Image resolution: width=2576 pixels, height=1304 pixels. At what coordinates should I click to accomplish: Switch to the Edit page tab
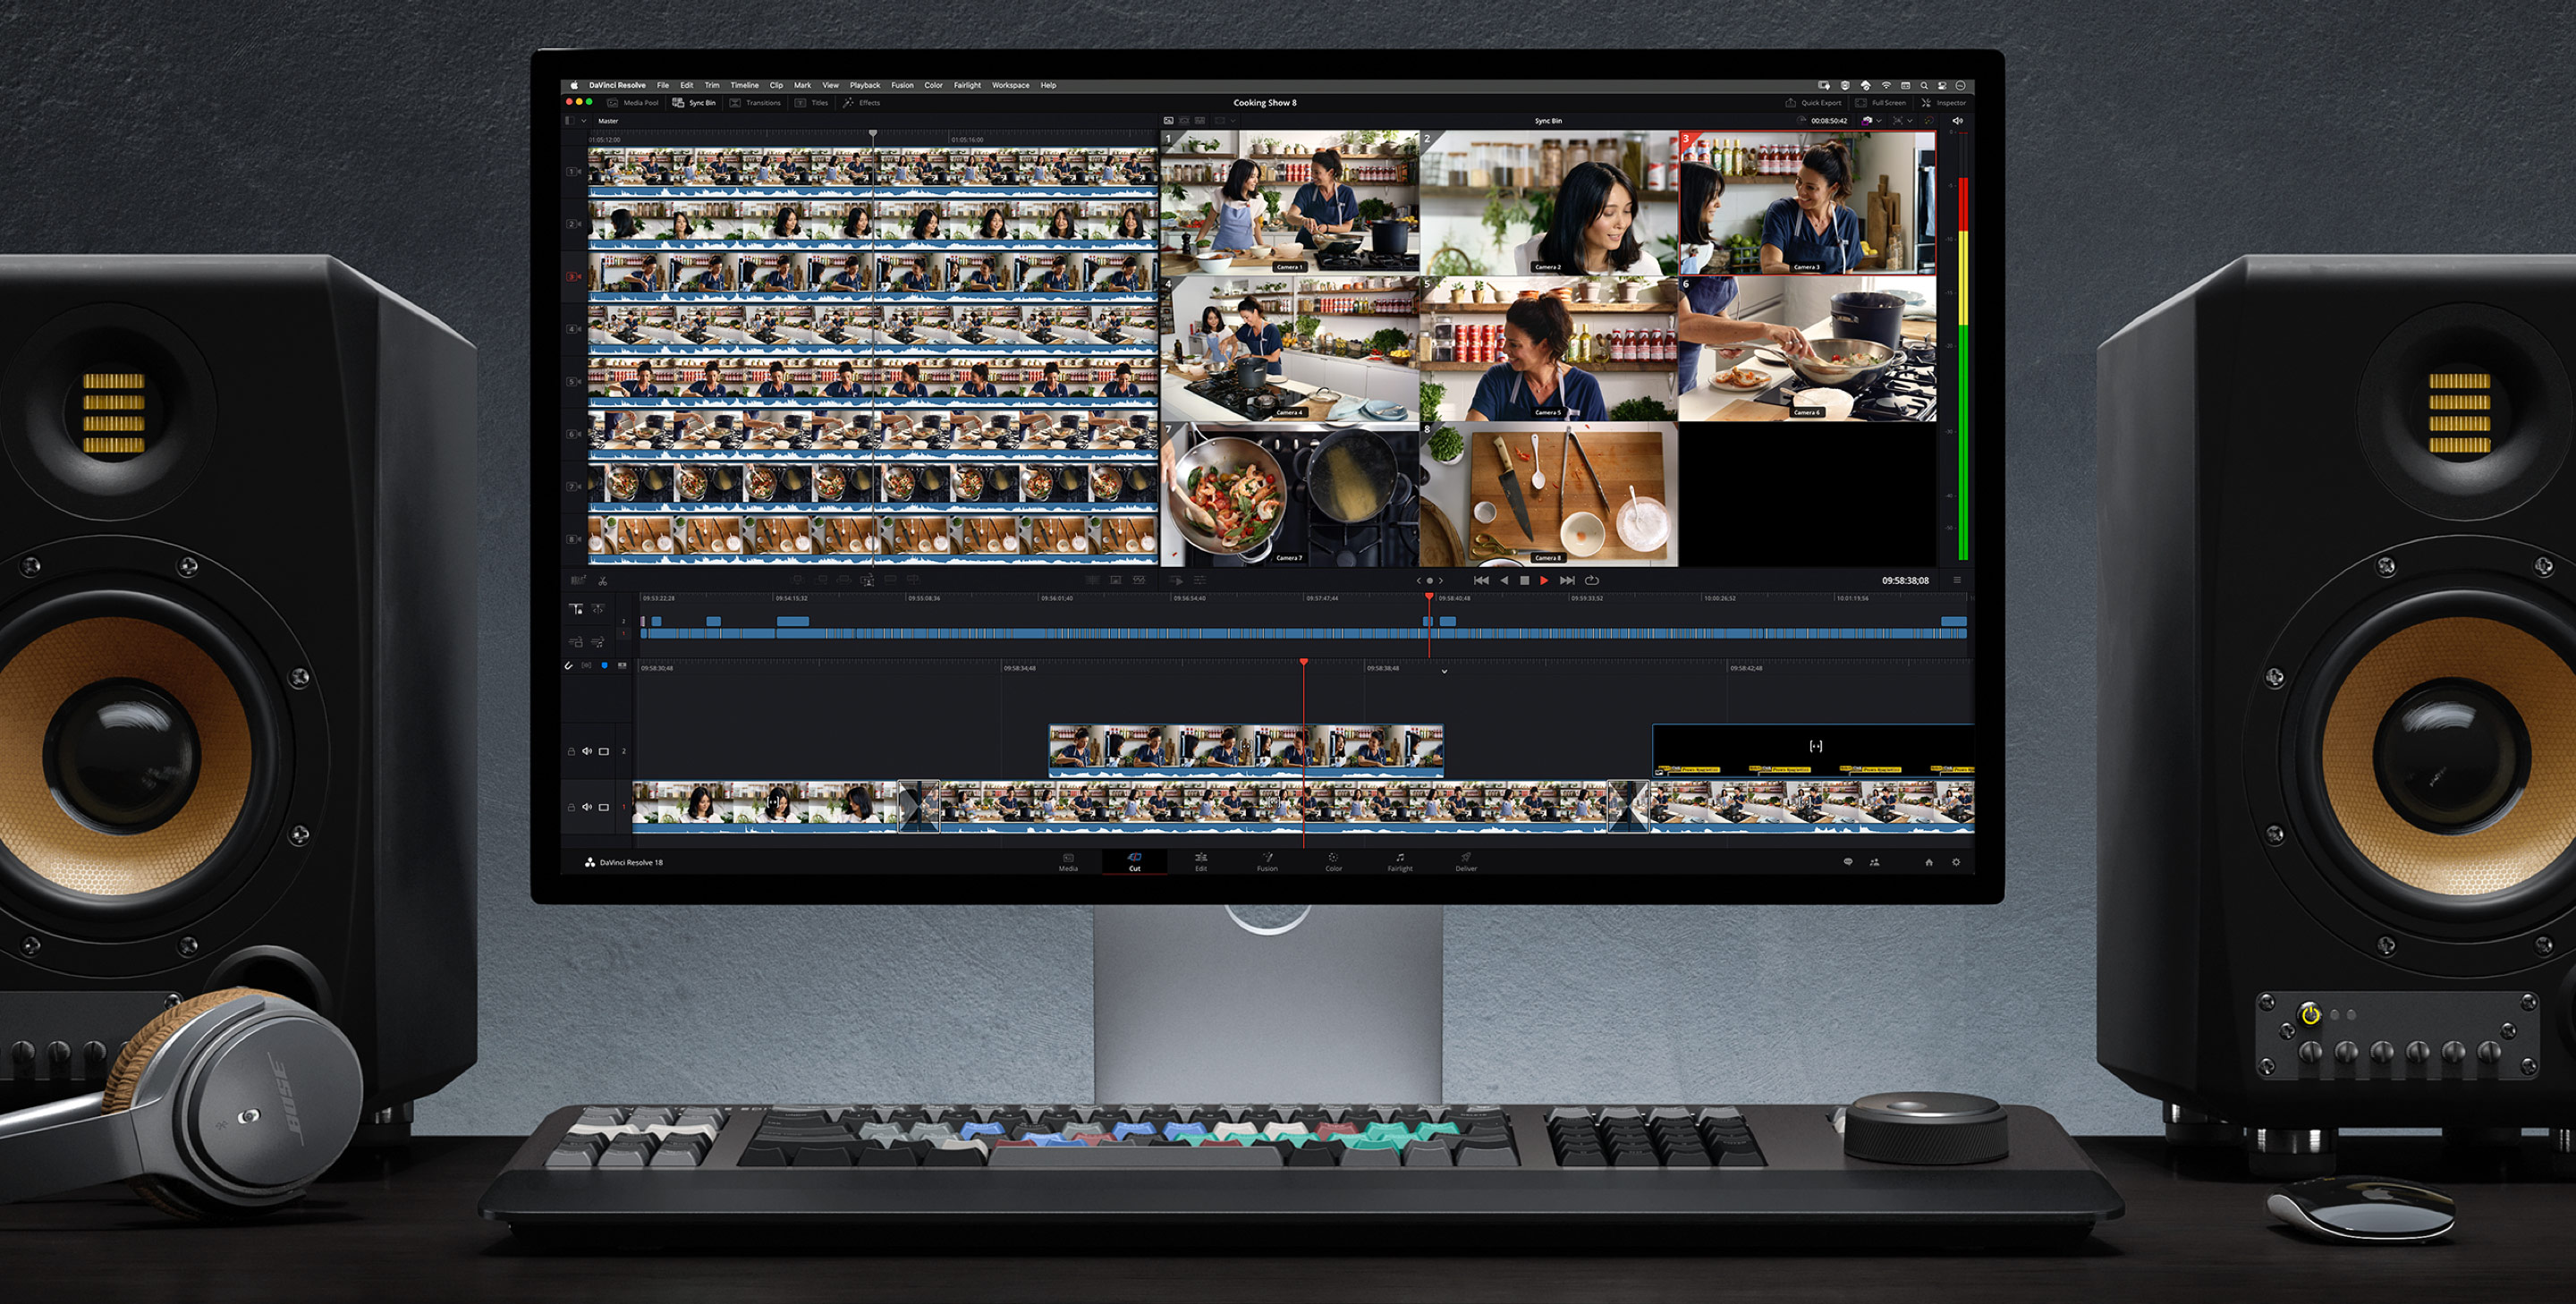[1201, 862]
